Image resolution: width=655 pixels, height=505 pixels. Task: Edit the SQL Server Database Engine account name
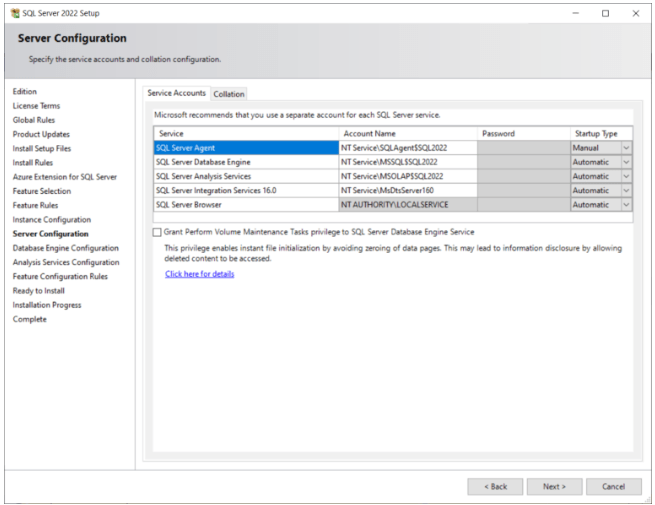[x=407, y=162]
